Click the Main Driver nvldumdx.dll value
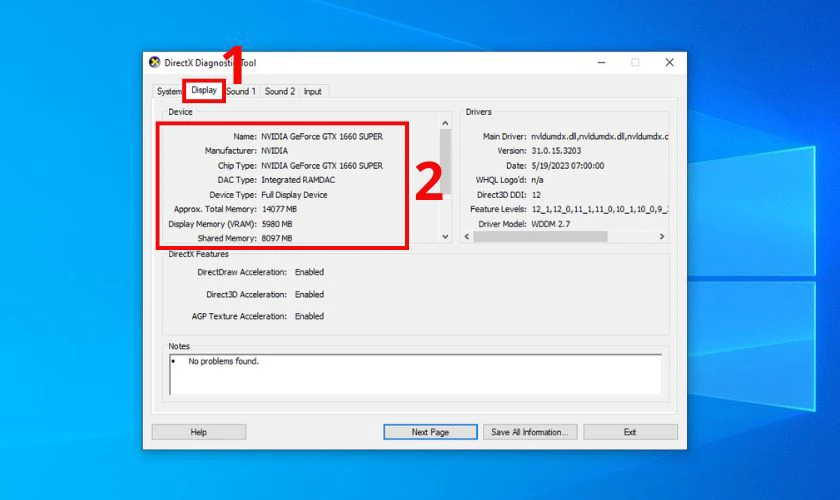Screen dimensions: 840x500 [x=599, y=137]
